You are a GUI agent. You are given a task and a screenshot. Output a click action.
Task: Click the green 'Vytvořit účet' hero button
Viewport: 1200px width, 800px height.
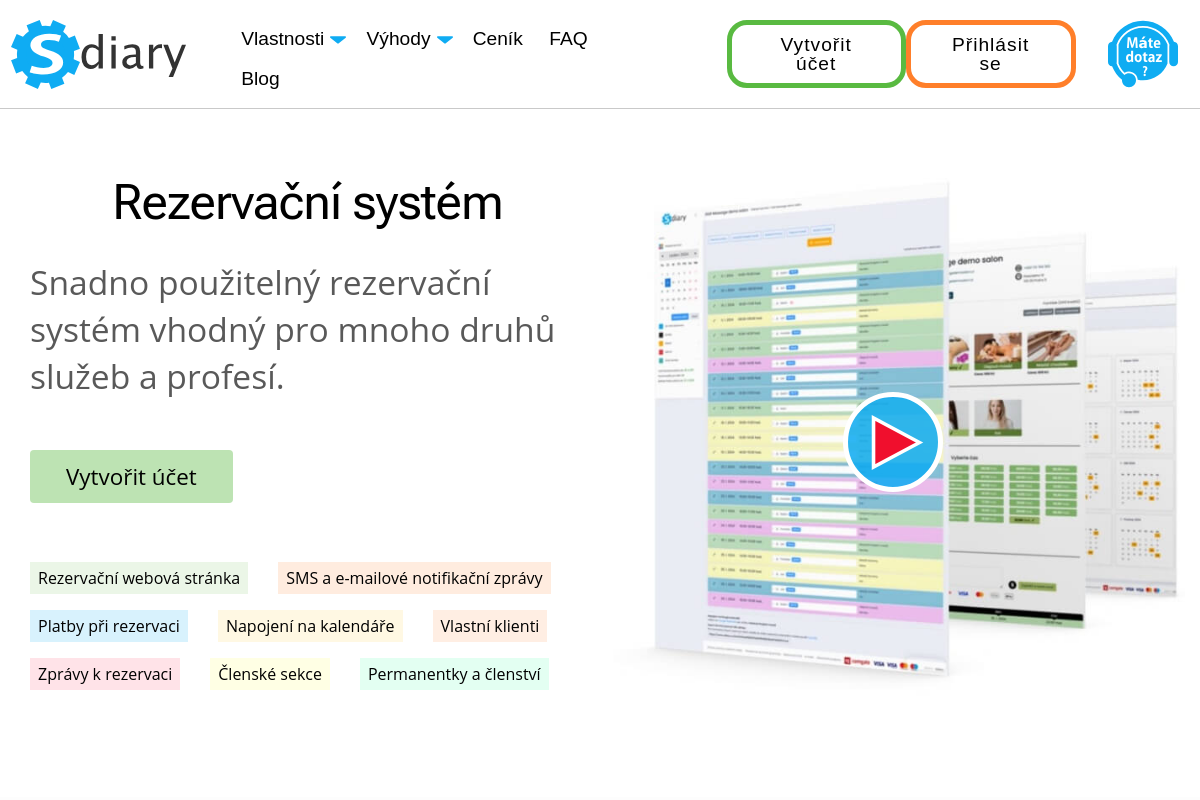[131, 477]
